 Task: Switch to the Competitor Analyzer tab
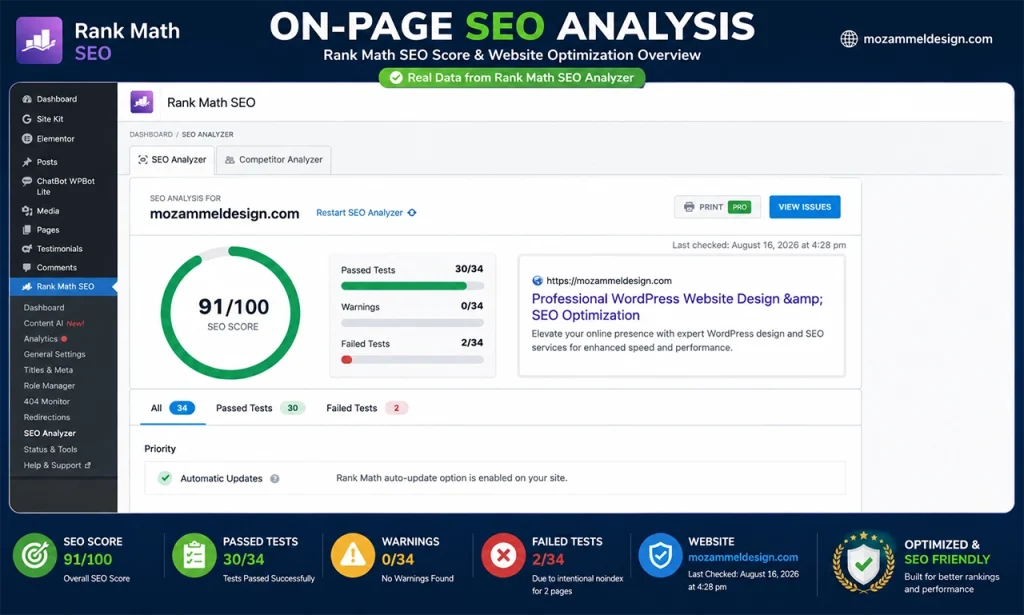click(x=274, y=160)
